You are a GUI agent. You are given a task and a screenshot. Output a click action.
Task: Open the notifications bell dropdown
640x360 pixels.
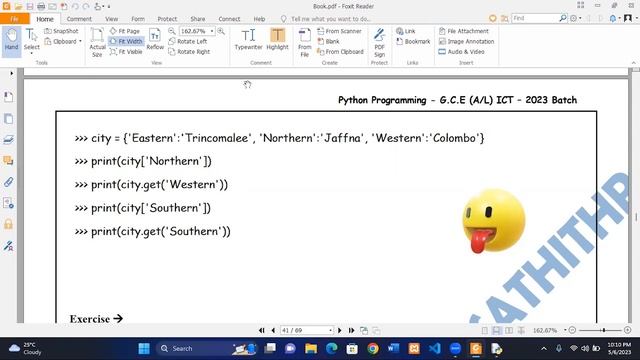(x=615, y=18)
